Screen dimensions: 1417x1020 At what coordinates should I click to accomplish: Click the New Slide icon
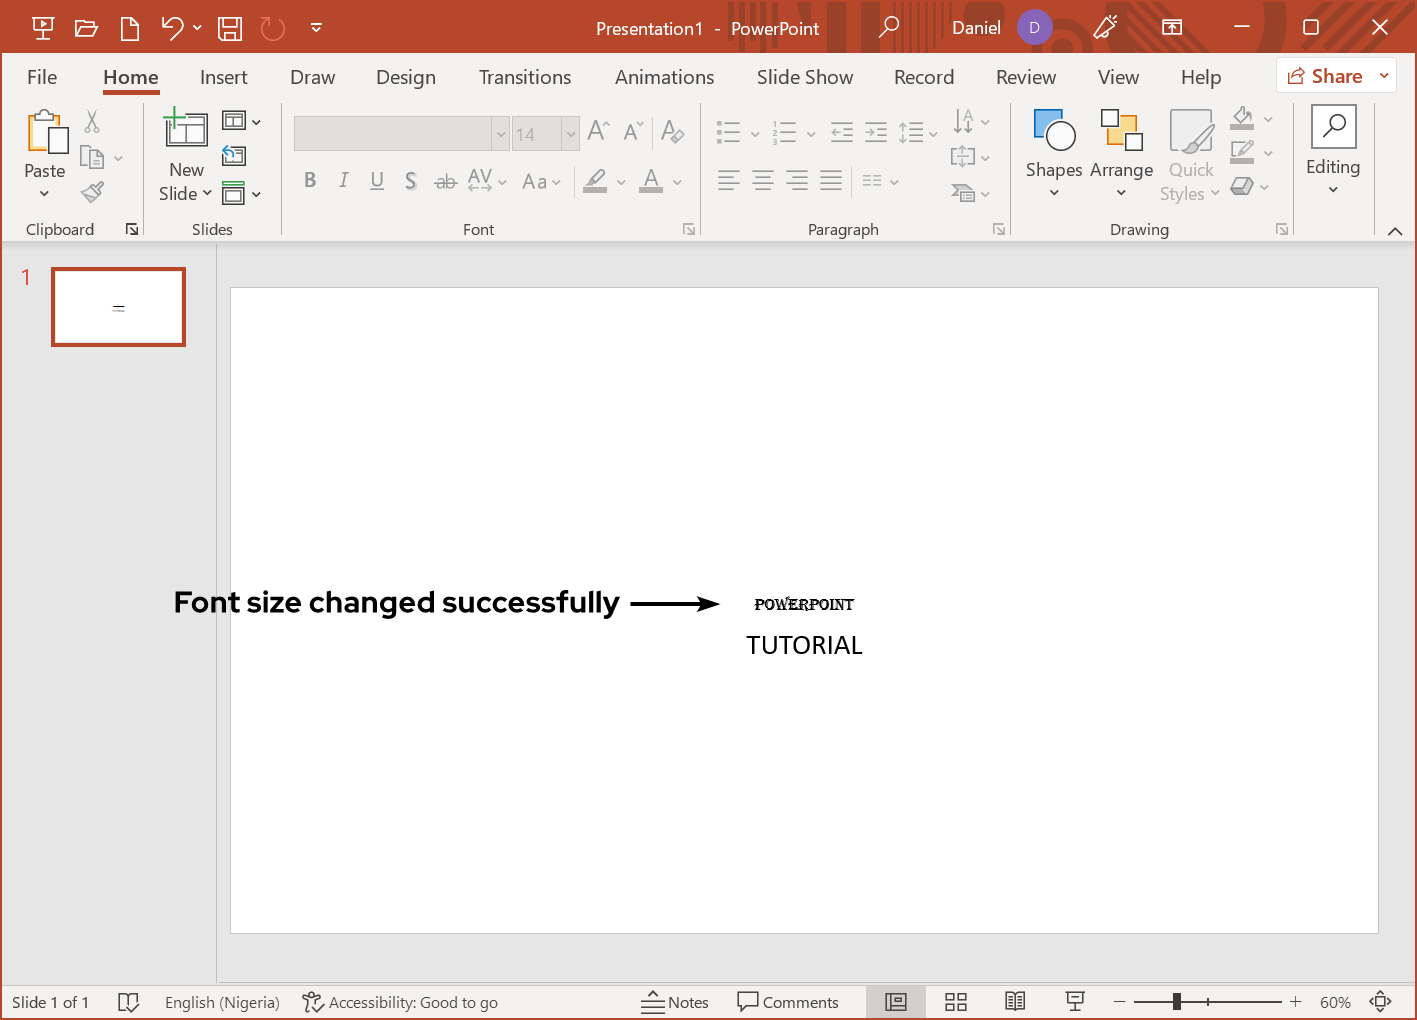tap(186, 130)
